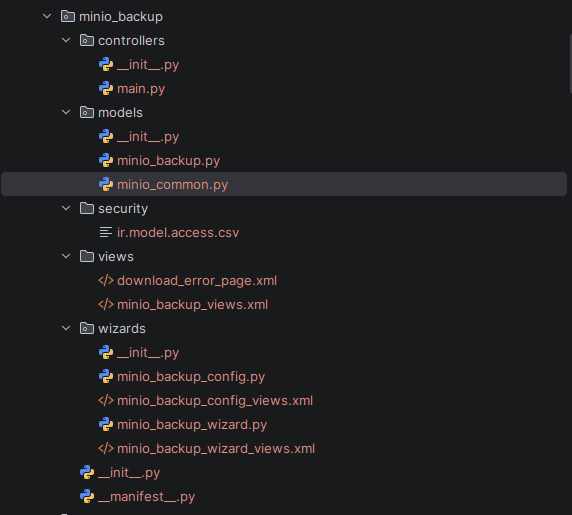Click XML icon beside minio_backup_views.xml

[x=106, y=305]
